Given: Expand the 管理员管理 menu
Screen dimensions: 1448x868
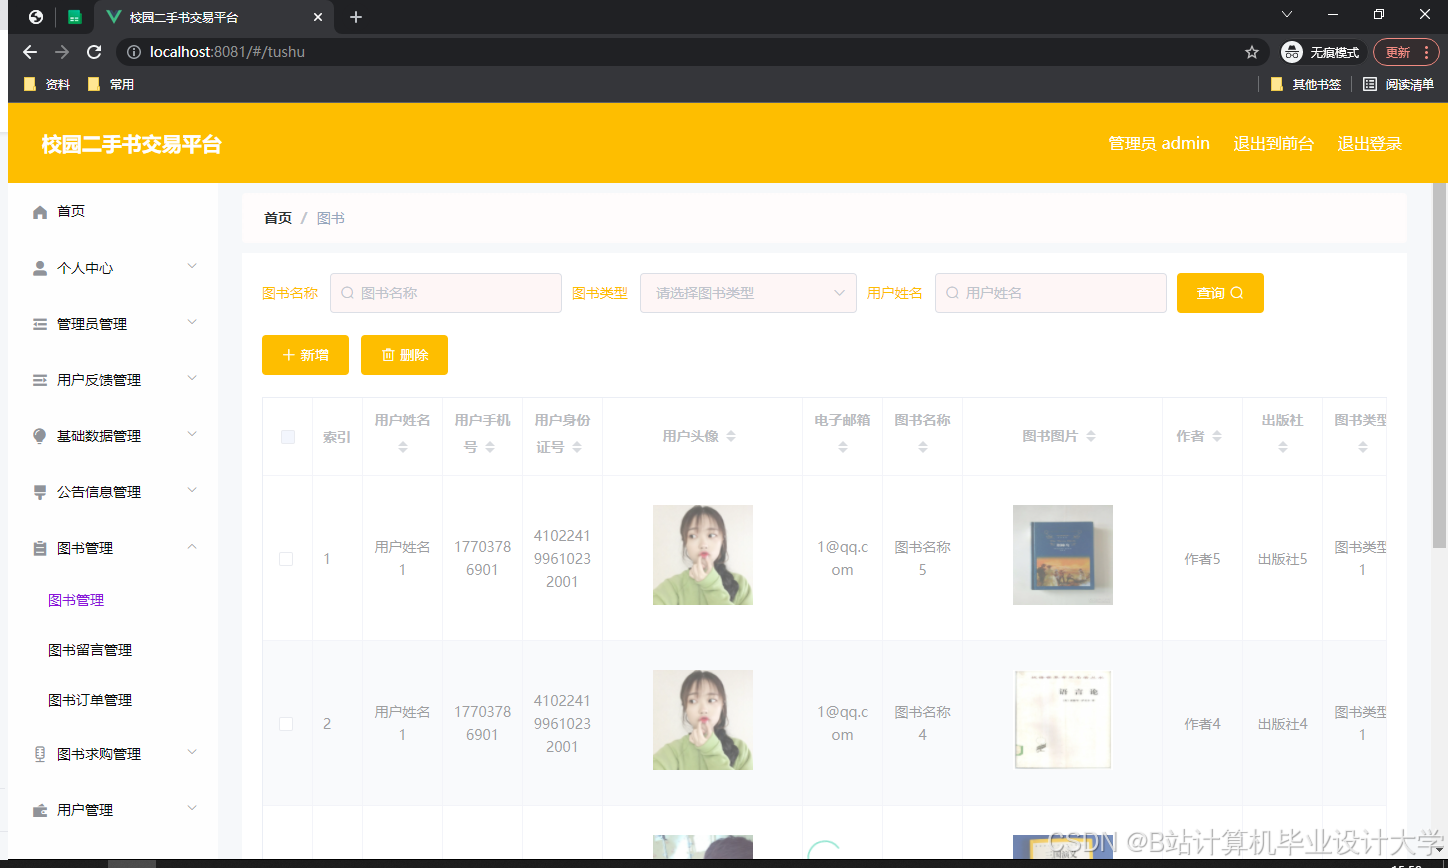Looking at the screenshot, I should (192, 322).
